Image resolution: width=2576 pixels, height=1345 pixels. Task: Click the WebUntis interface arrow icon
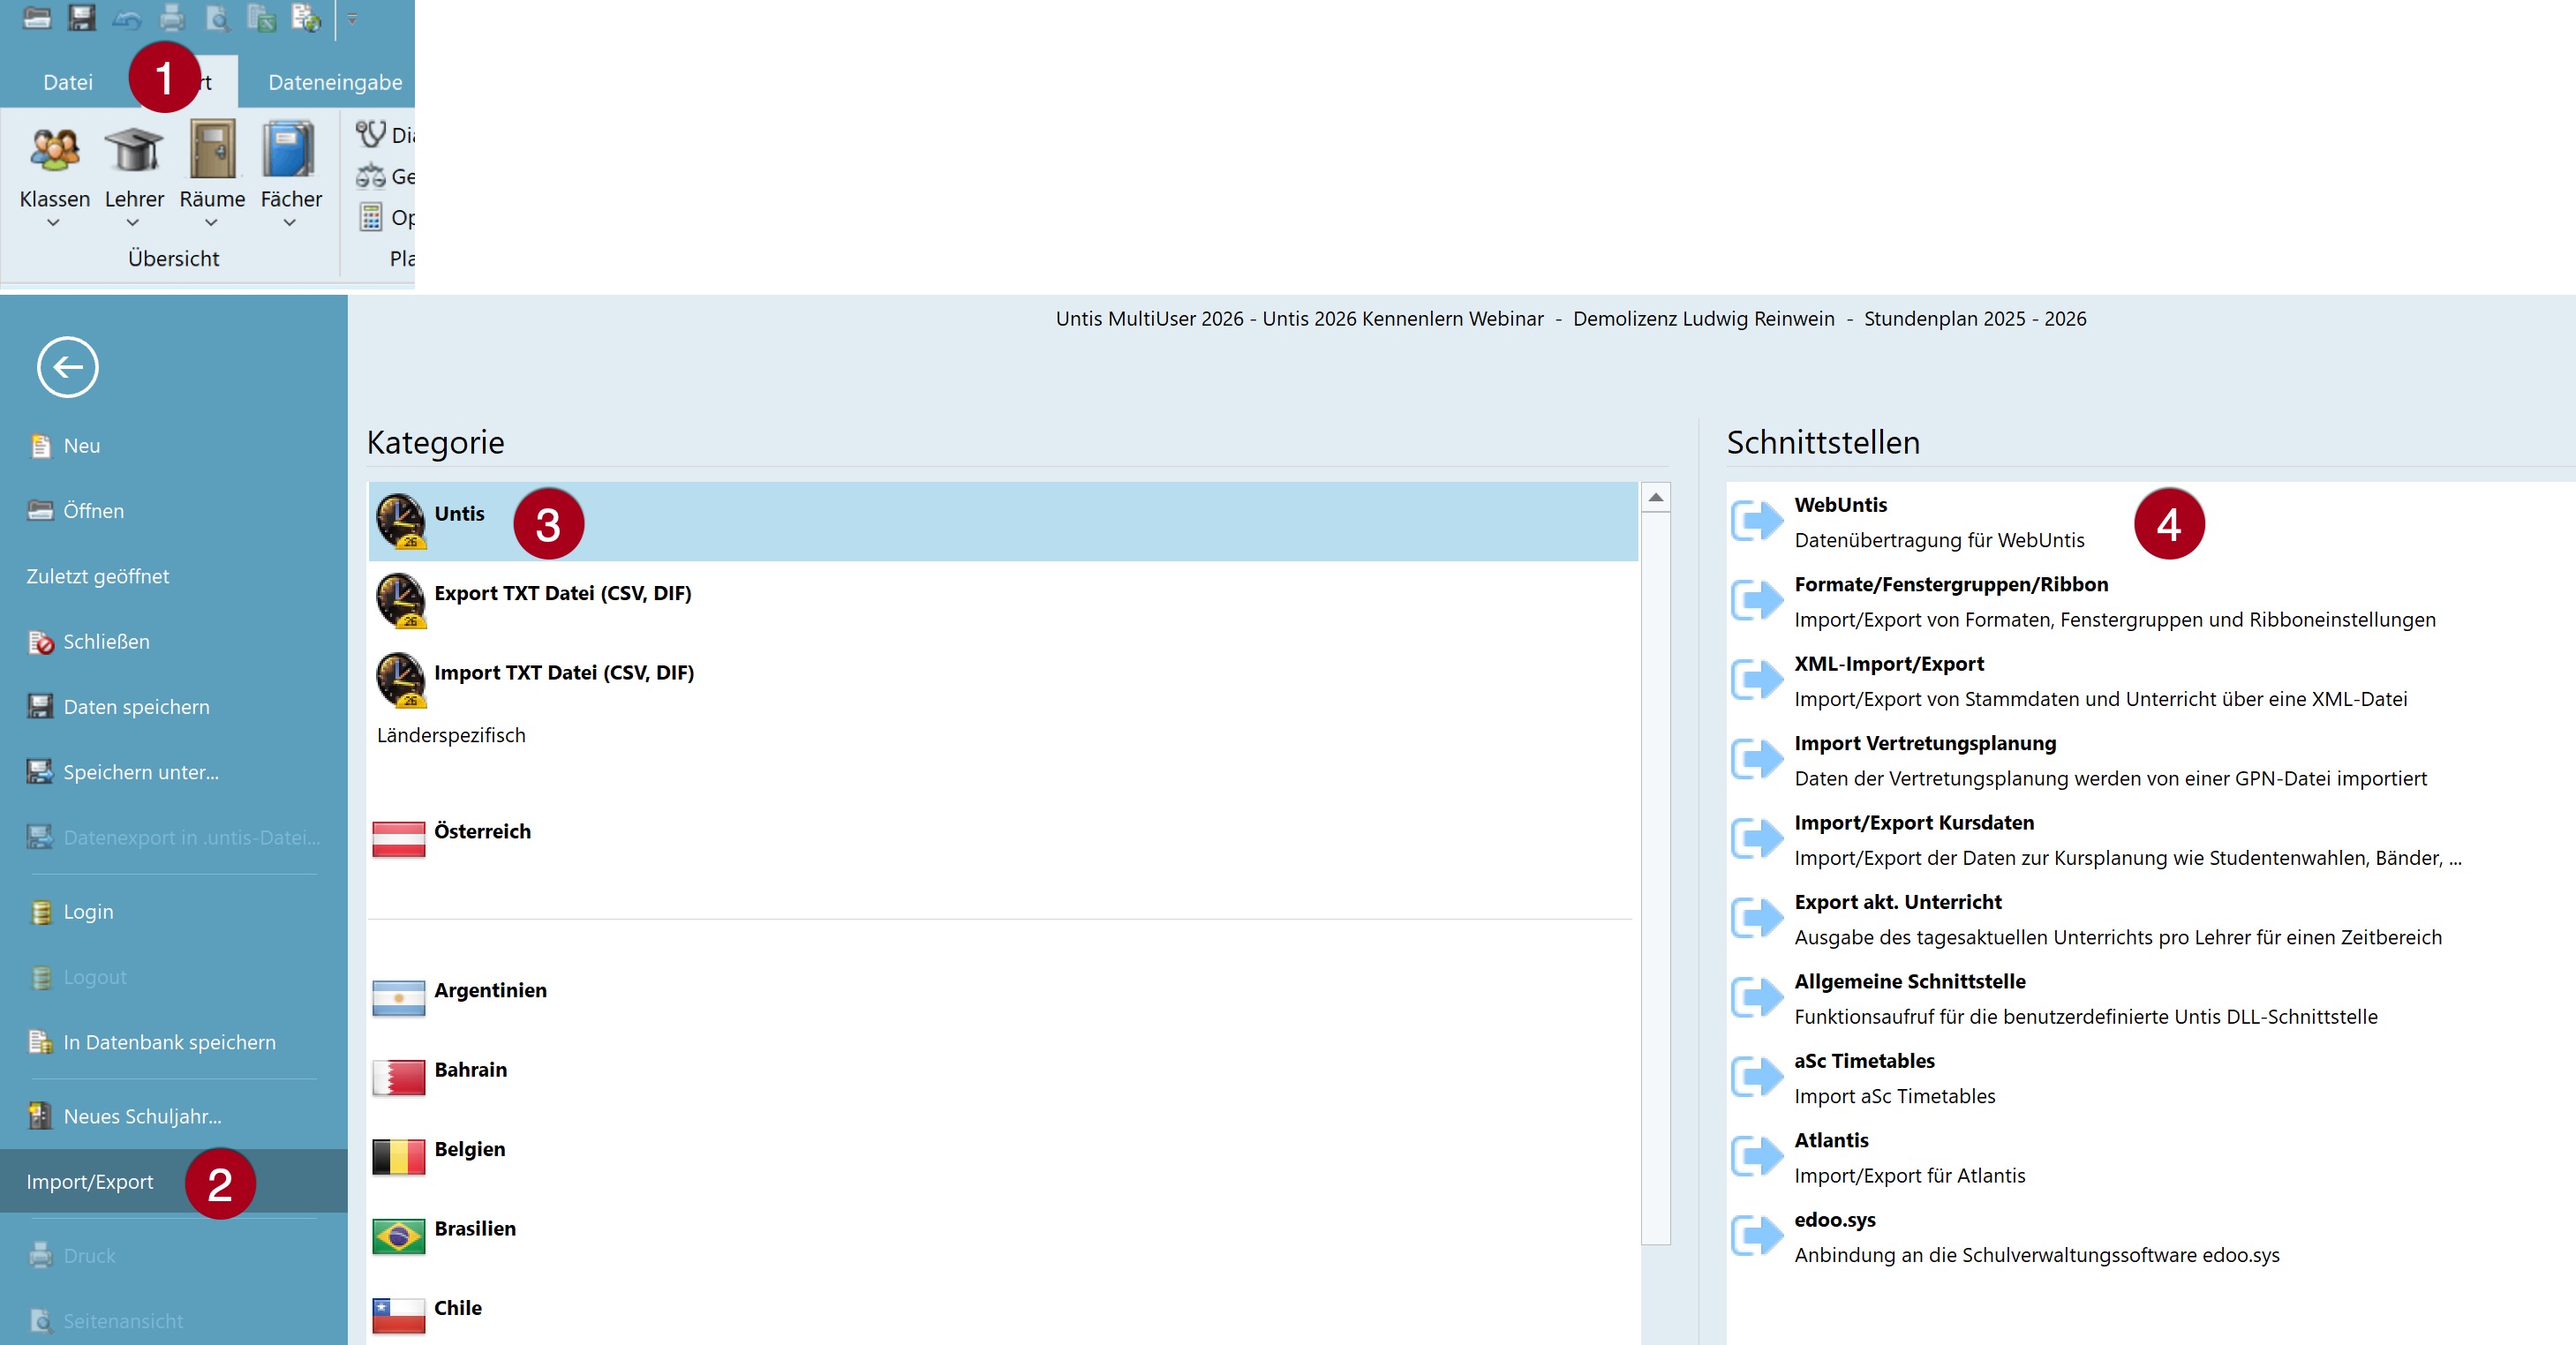pos(1757,521)
